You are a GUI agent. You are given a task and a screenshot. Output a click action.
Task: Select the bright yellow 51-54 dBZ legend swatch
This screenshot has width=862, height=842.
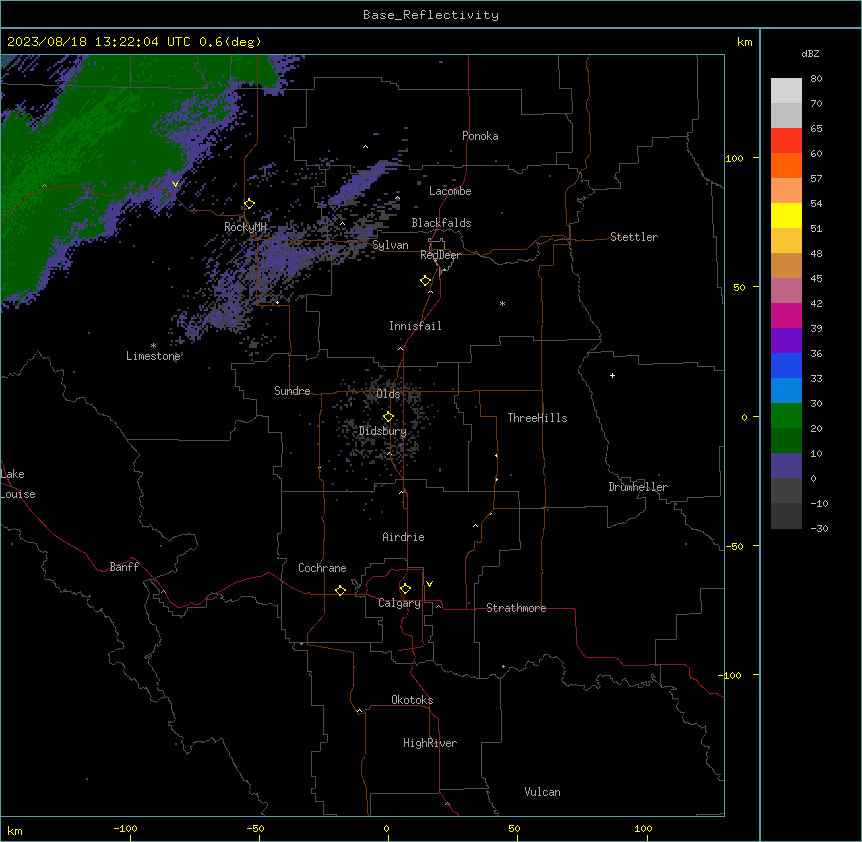pos(786,215)
